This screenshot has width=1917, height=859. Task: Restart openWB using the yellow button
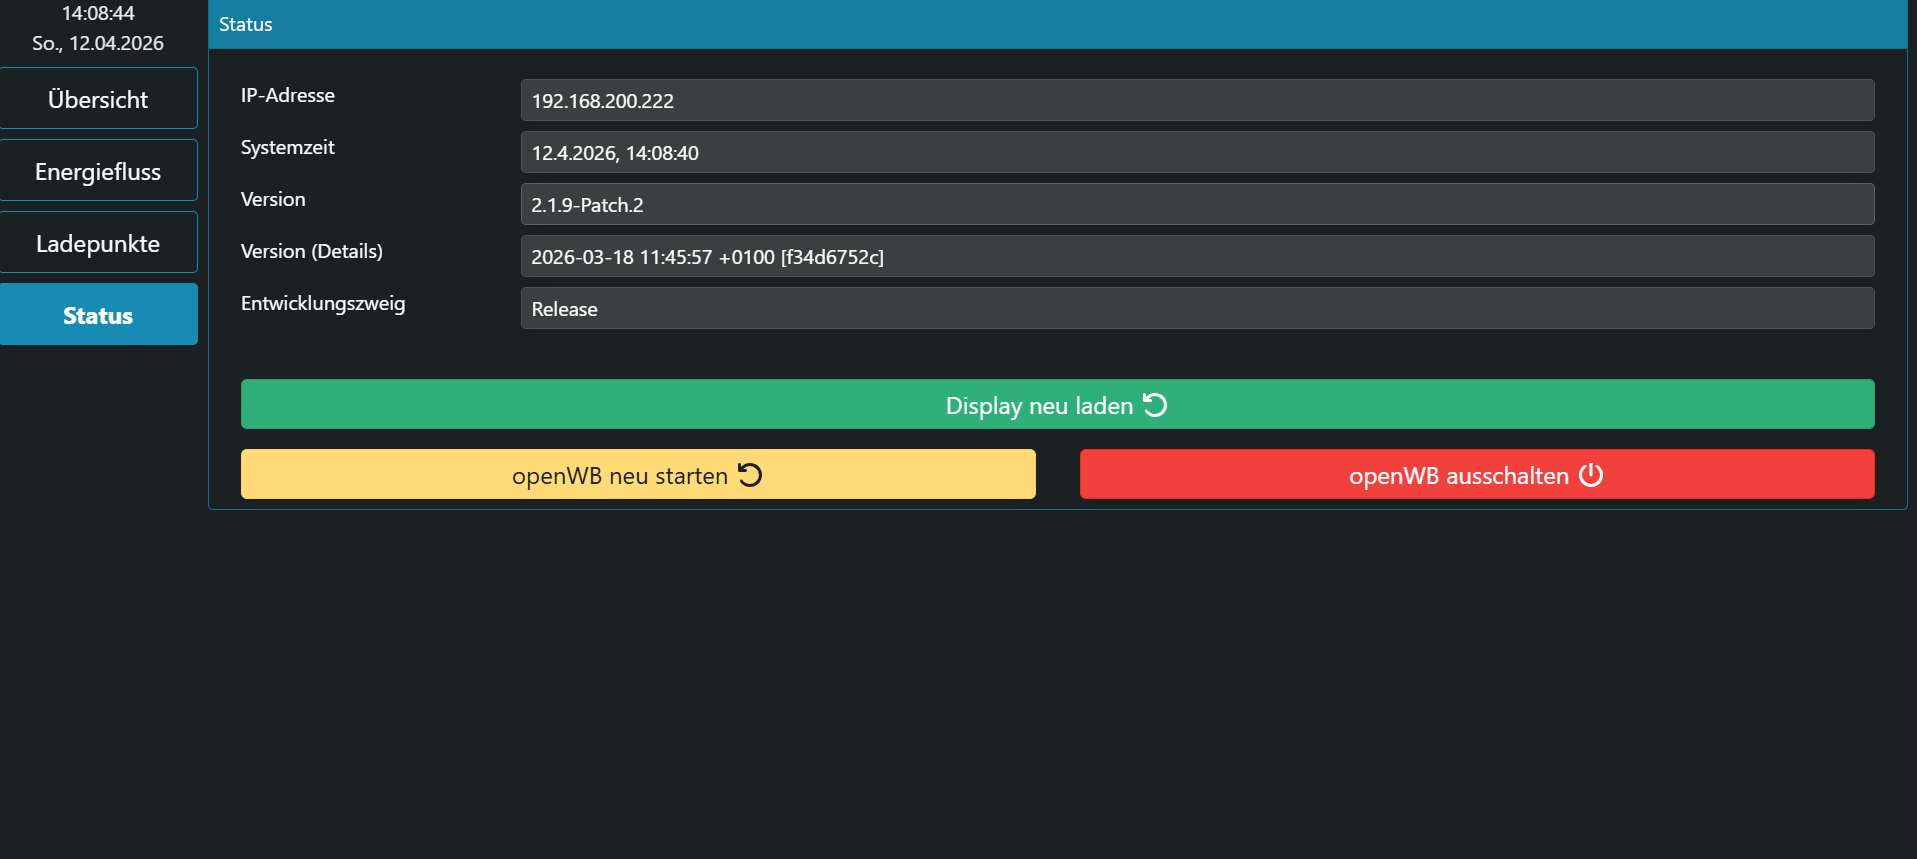638,475
